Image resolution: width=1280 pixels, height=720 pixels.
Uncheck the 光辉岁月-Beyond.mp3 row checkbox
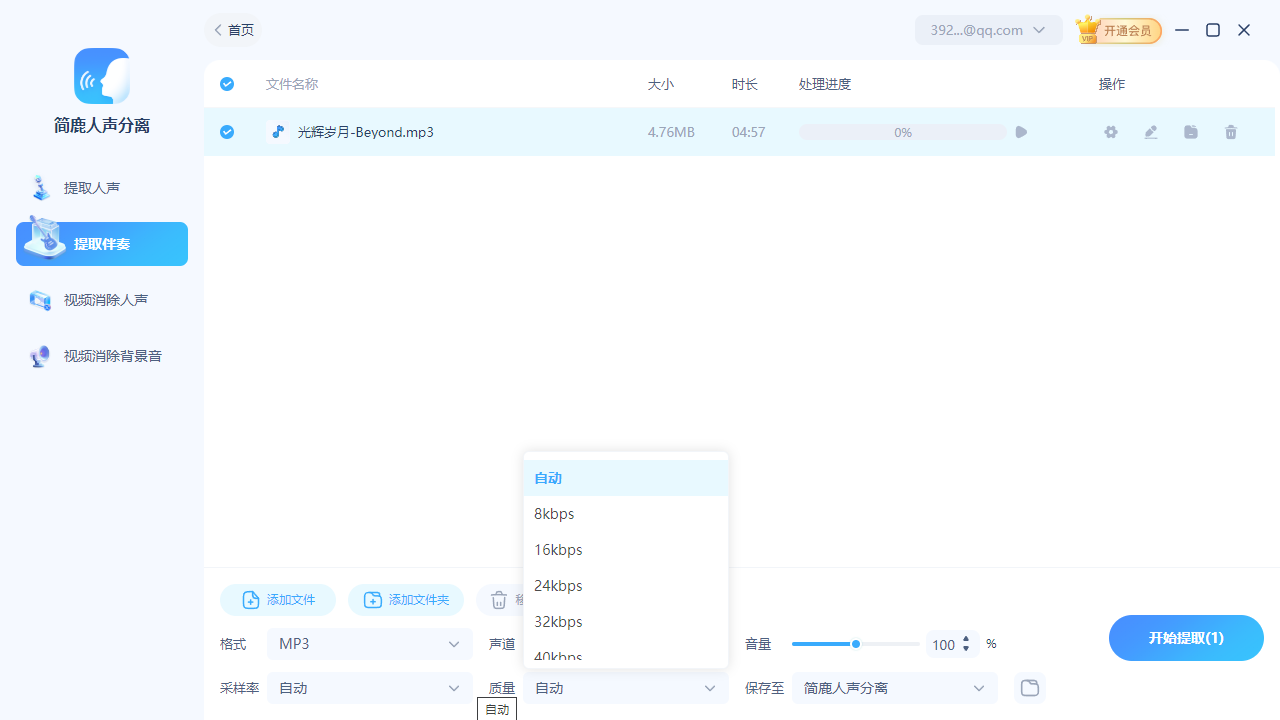[226, 131]
